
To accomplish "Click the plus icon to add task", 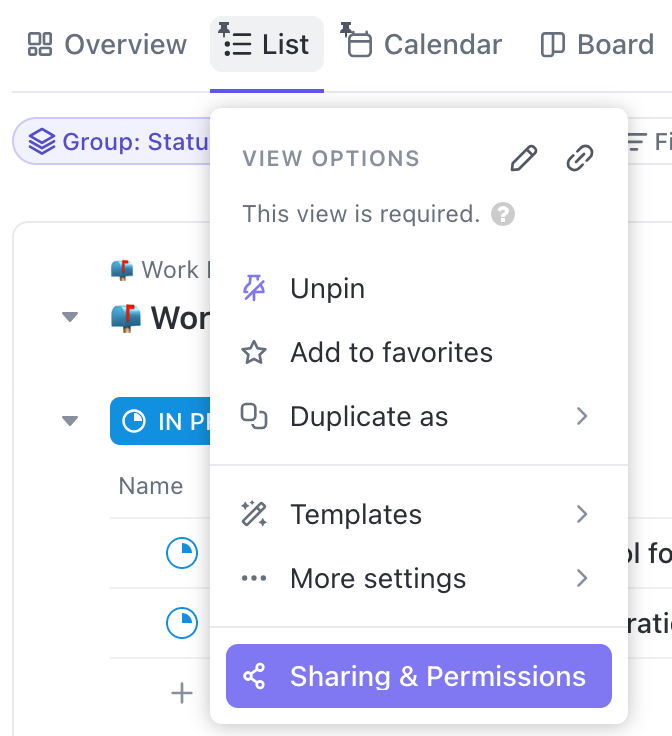I will point(182,693).
